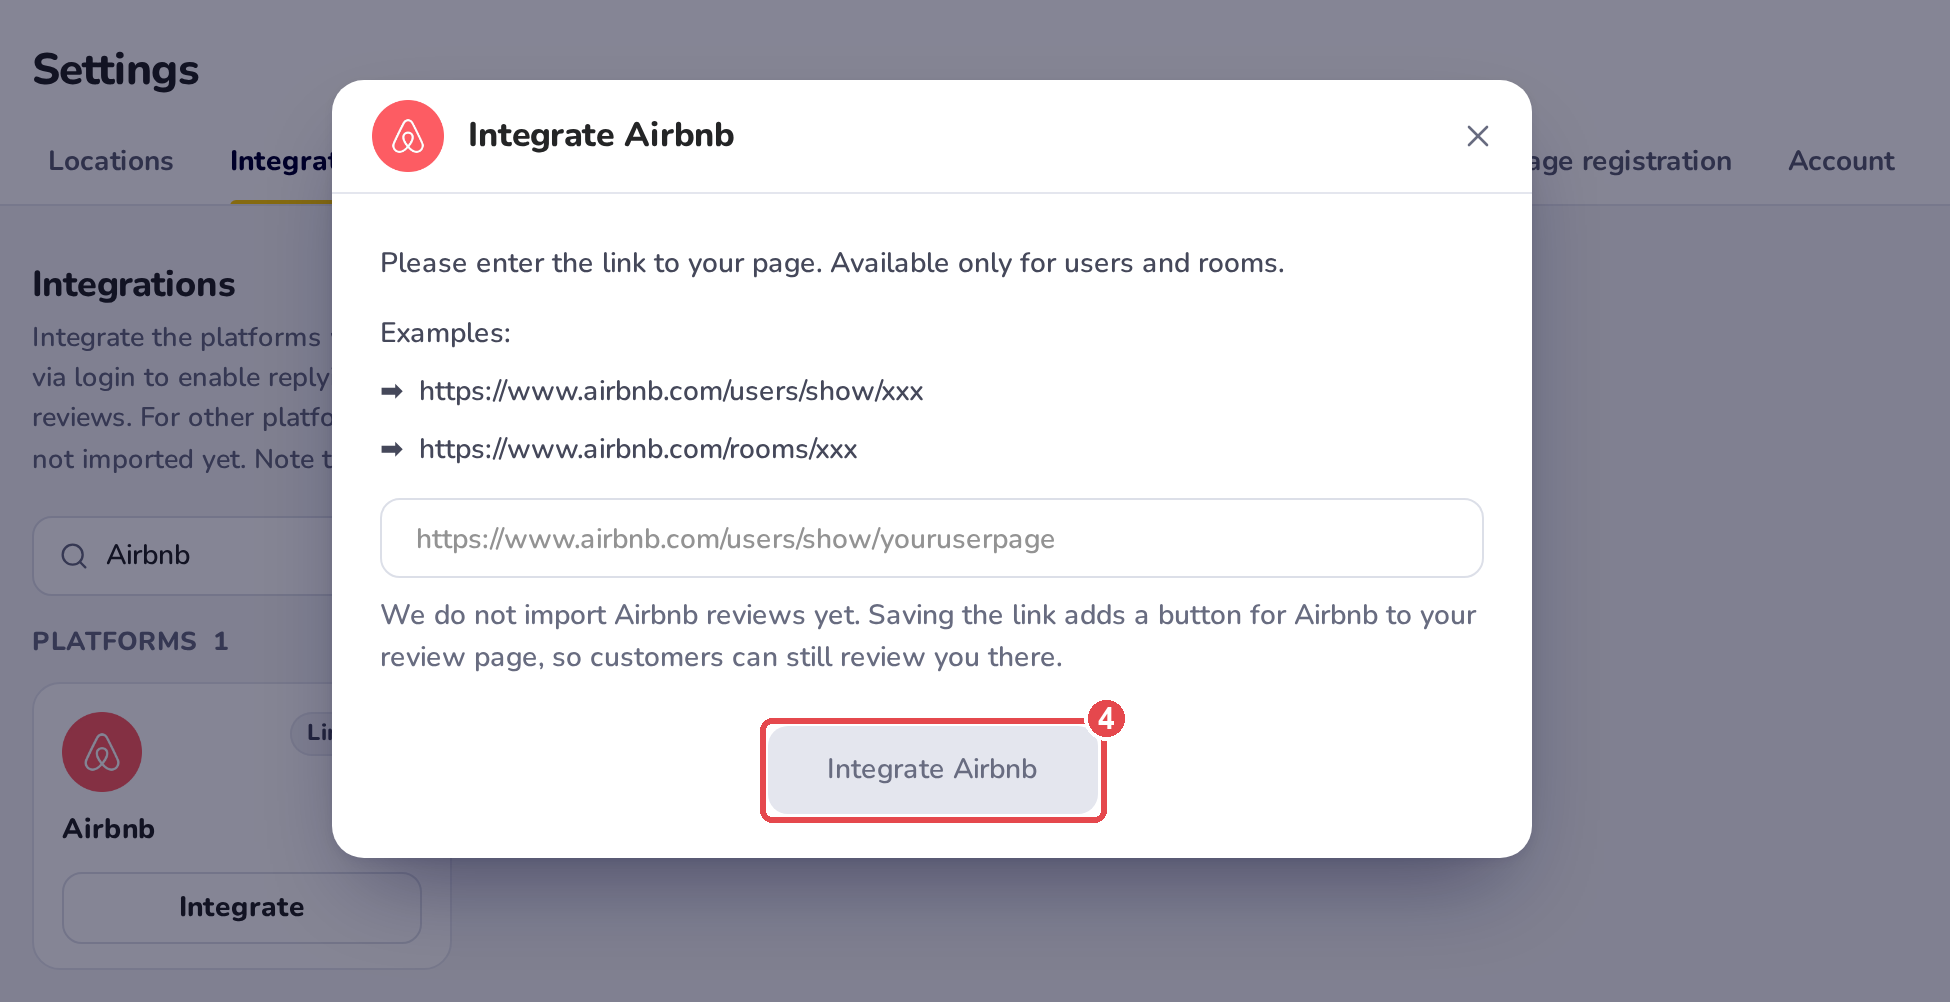The height and width of the screenshot is (1002, 1950).
Task: Click the 'Examples:' label
Action: (x=445, y=333)
